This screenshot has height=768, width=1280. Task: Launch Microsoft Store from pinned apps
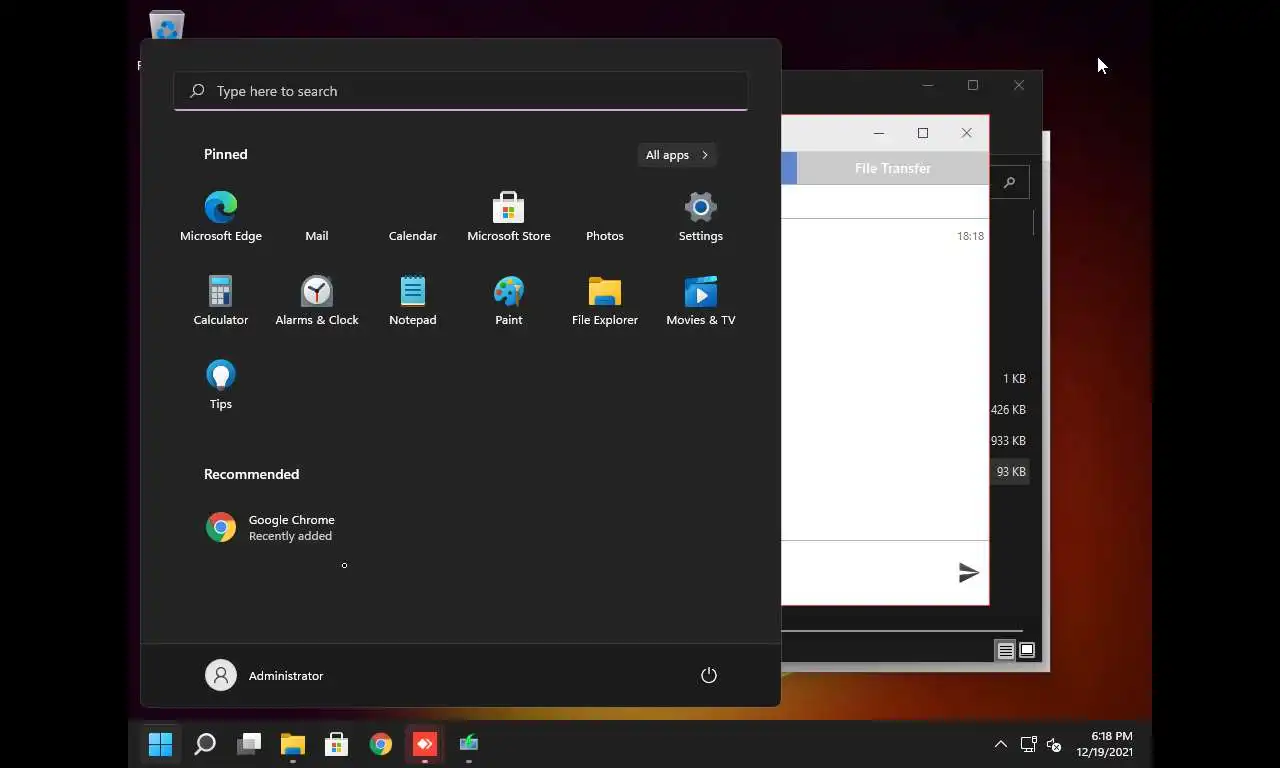509,216
